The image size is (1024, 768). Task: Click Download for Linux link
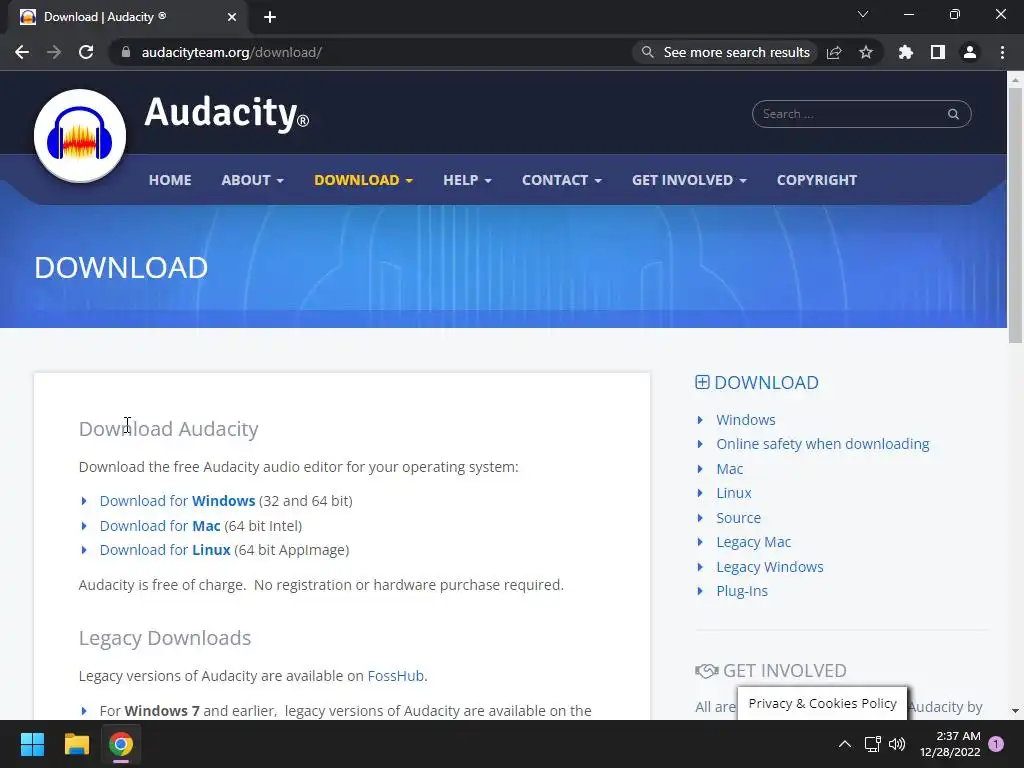tap(165, 550)
